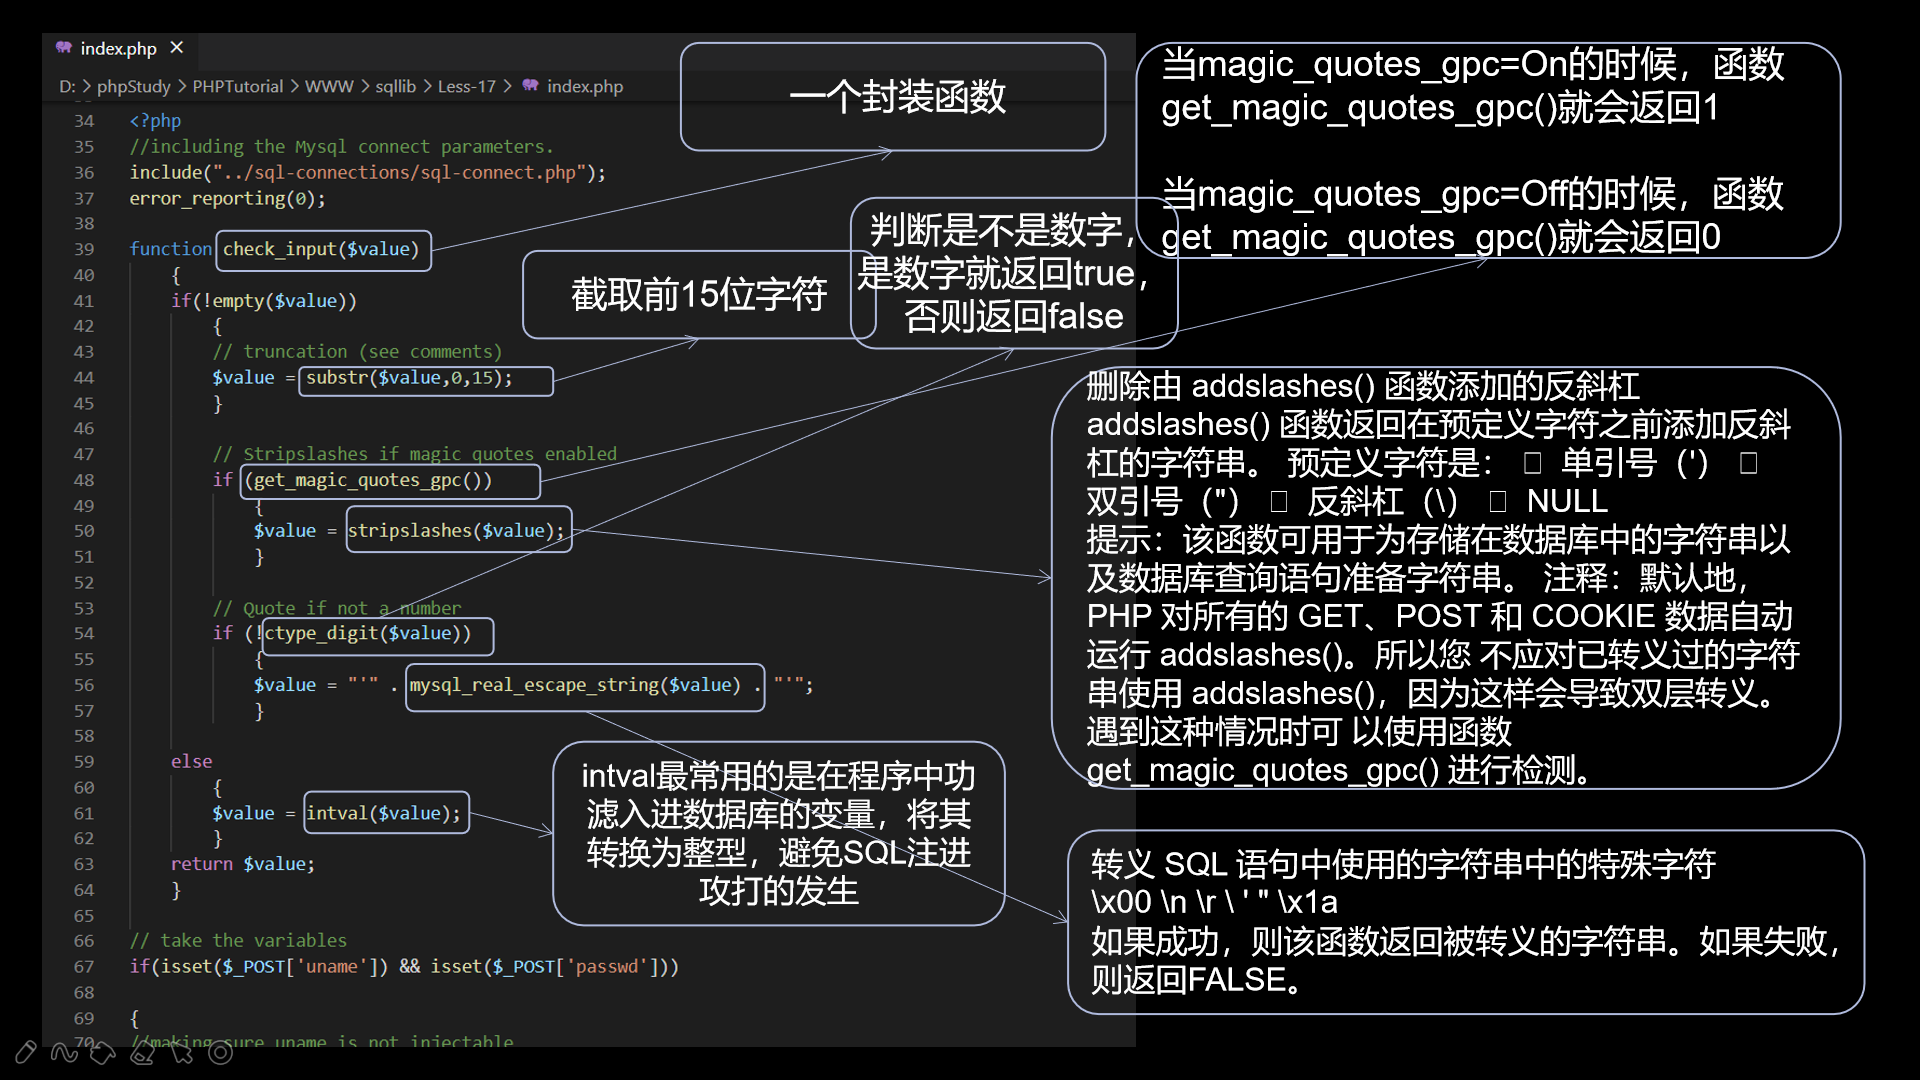Switch to the index.php tab
Image resolution: width=1920 pixels, height=1080 pixels.
[118, 48]
